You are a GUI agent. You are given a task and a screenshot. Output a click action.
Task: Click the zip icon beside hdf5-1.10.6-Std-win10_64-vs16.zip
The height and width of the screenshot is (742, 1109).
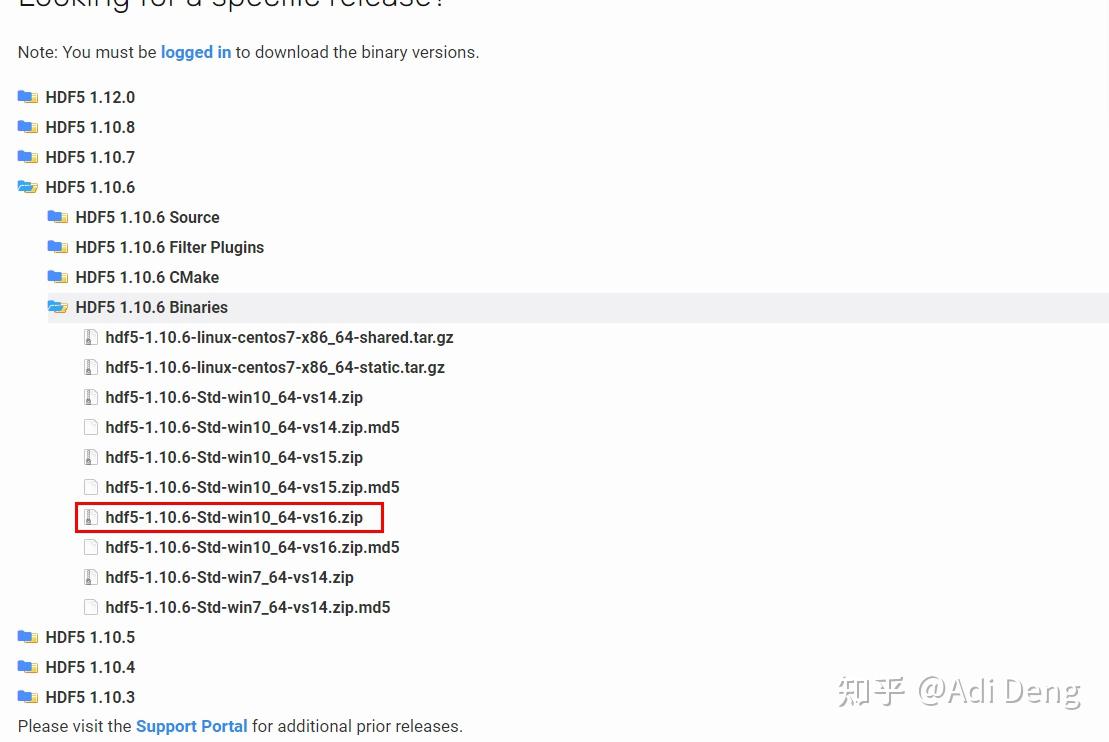click(x=91, y=517)
